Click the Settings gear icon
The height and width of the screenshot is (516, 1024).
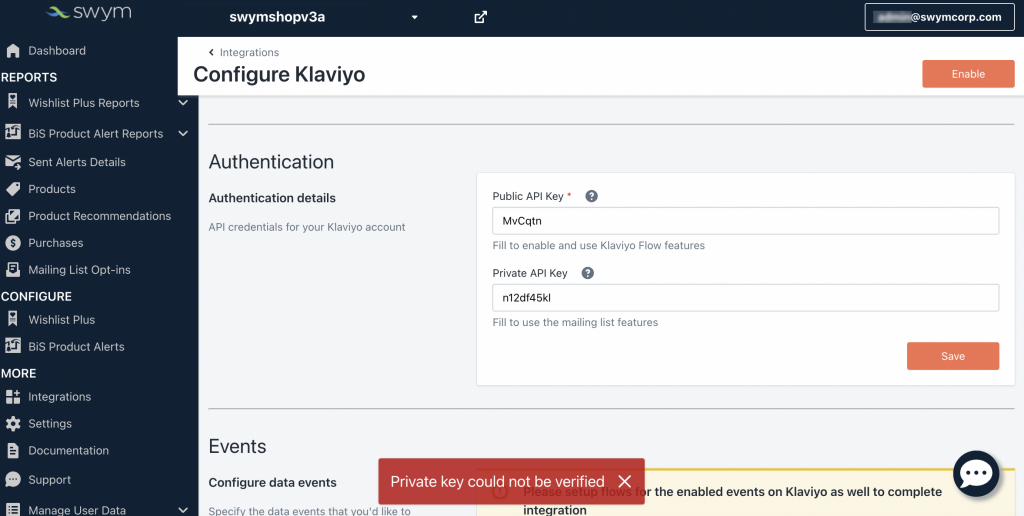[x=12, y=424]
